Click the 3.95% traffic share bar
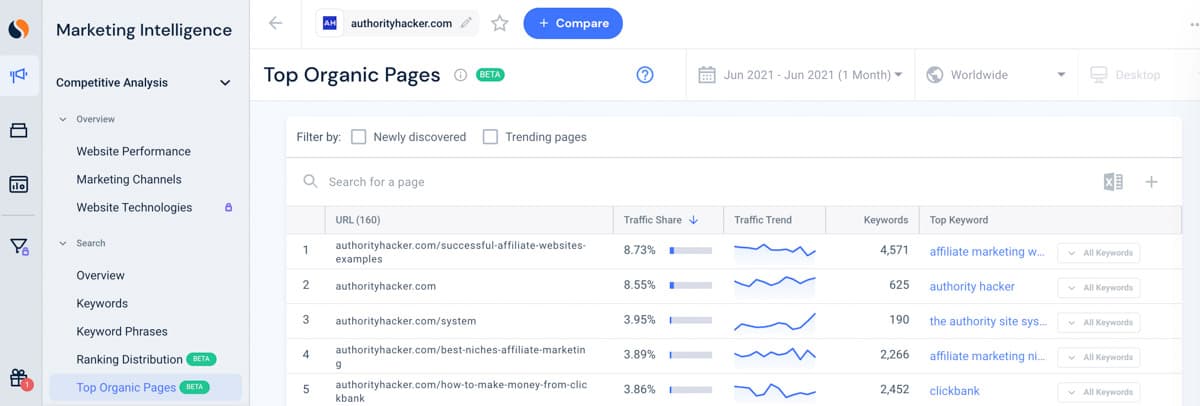1200x406 pixels. (690, 321)
